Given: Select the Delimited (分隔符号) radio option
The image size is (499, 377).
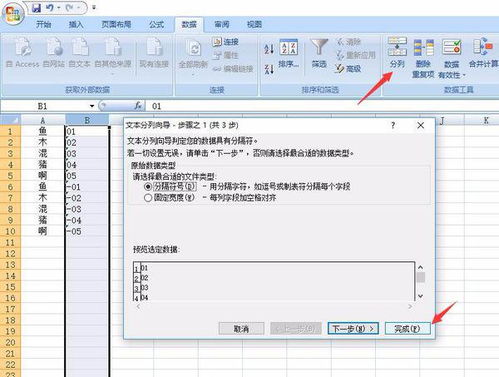Looking at the screenshot, I should pyautogui.click(x=148, y=186).
